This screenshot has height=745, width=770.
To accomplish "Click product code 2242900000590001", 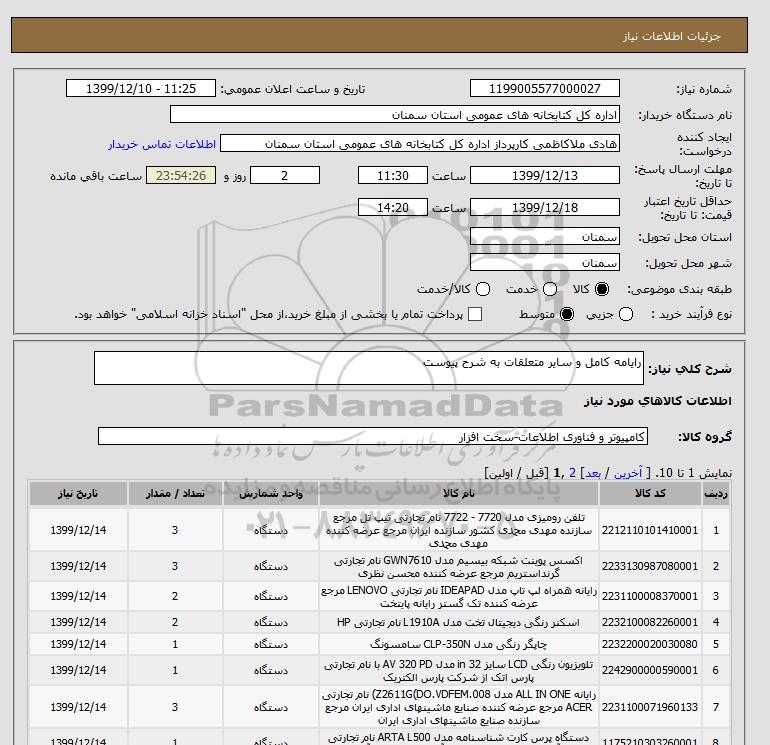I will coord(650,670).
